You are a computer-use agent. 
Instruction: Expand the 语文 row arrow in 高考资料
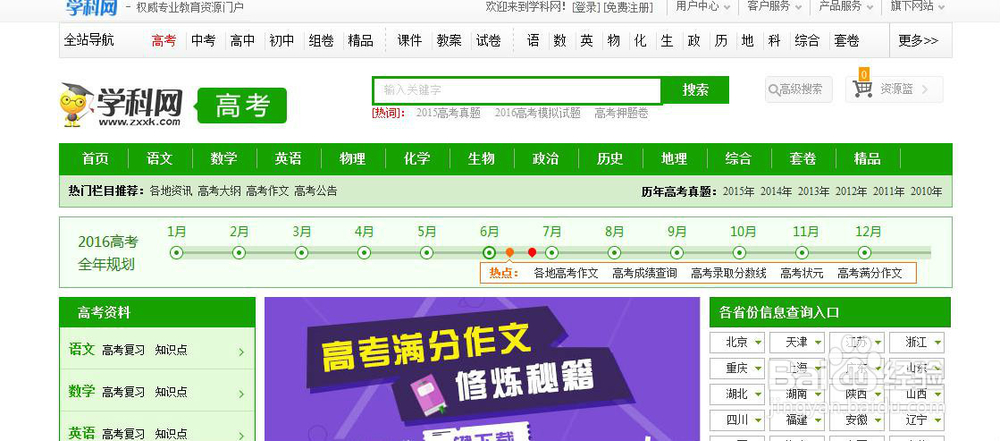point(241,352)
